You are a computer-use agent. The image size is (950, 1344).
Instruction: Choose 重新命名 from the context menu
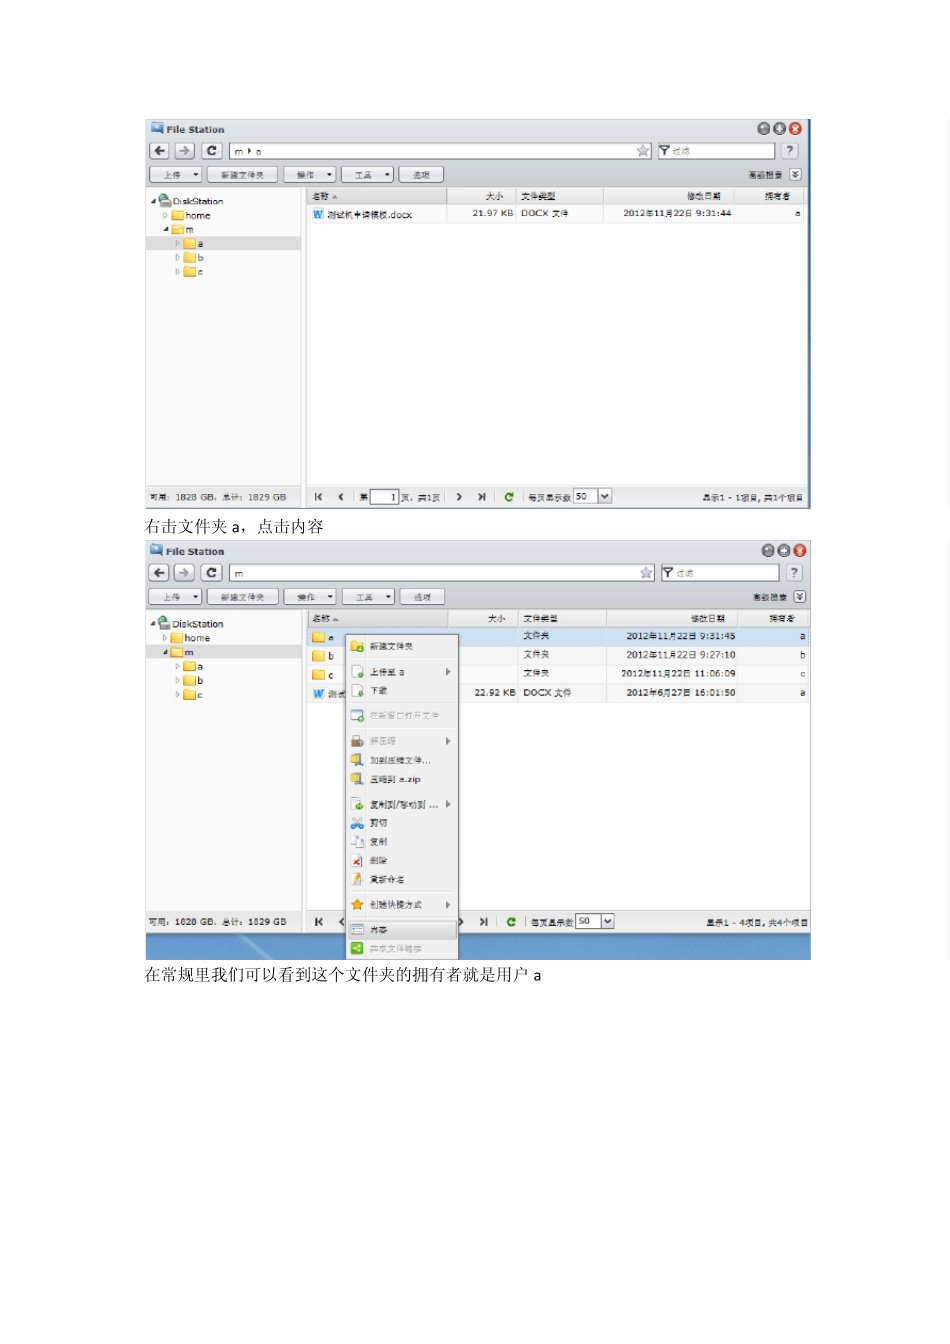tap(402, 880)
